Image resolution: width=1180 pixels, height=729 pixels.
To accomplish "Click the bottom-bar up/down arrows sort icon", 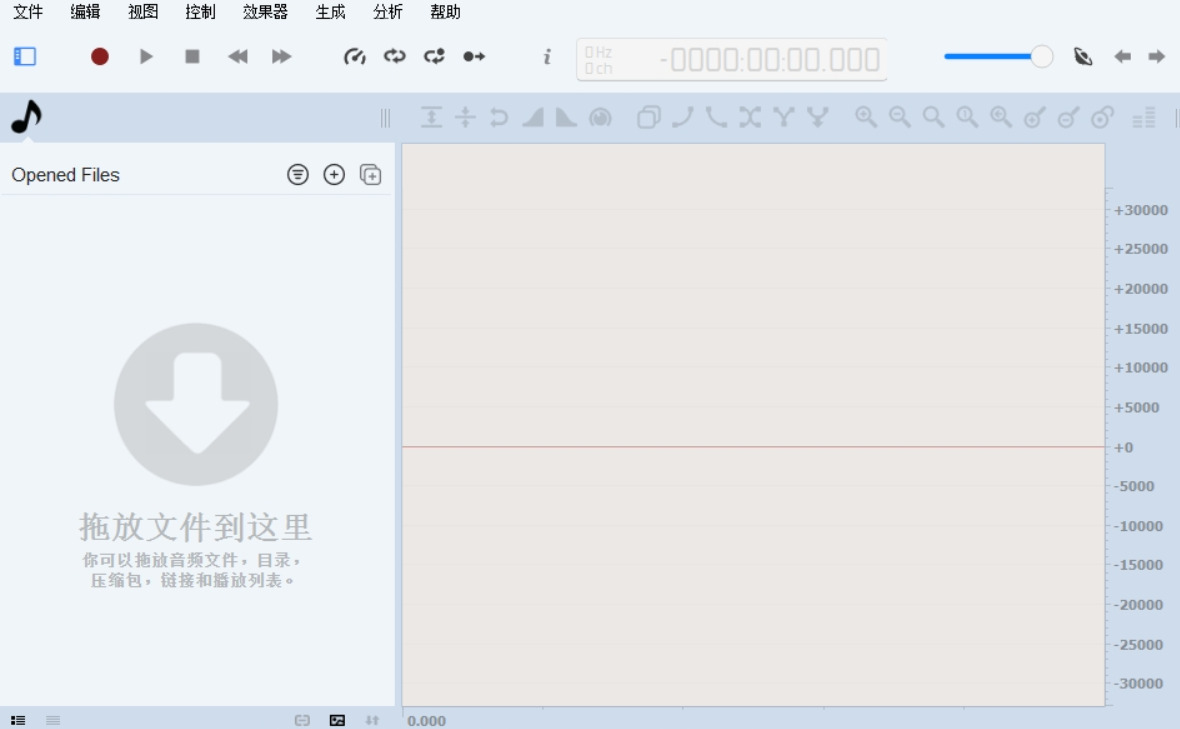I will pyautogui.click(x=372, y=720).
